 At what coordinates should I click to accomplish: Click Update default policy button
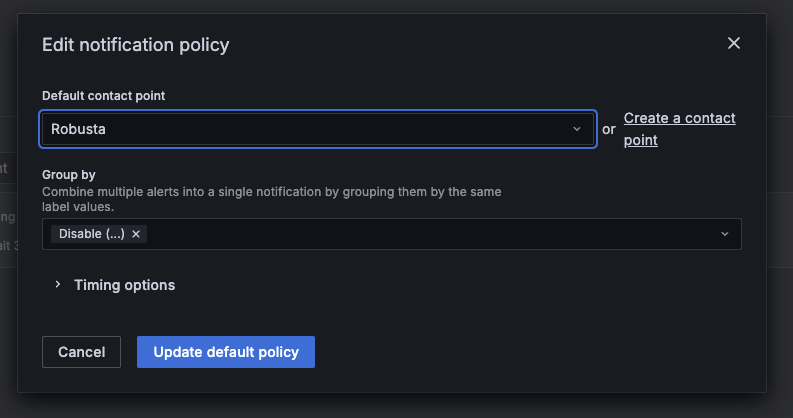point(226,352)
